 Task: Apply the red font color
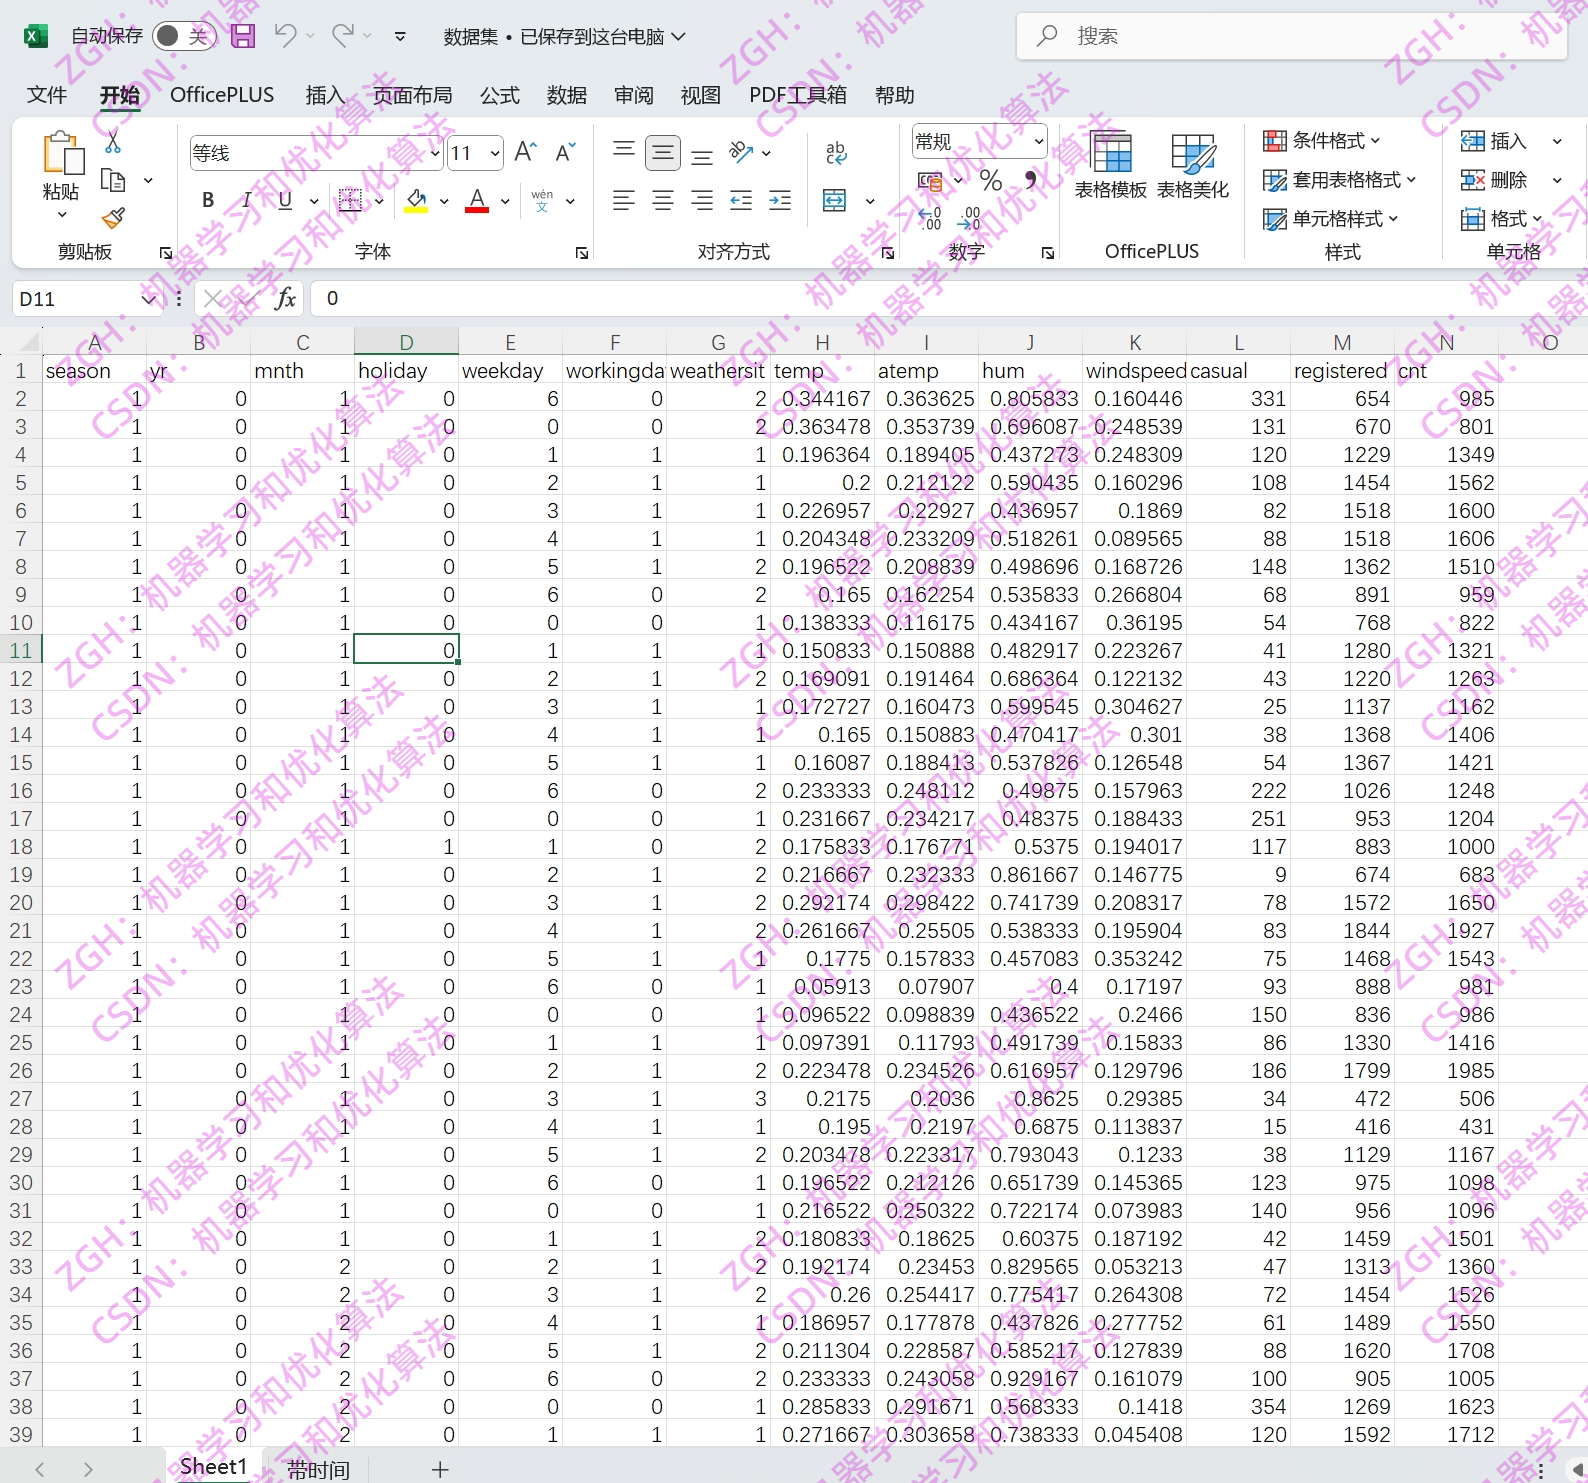point(478,201)
